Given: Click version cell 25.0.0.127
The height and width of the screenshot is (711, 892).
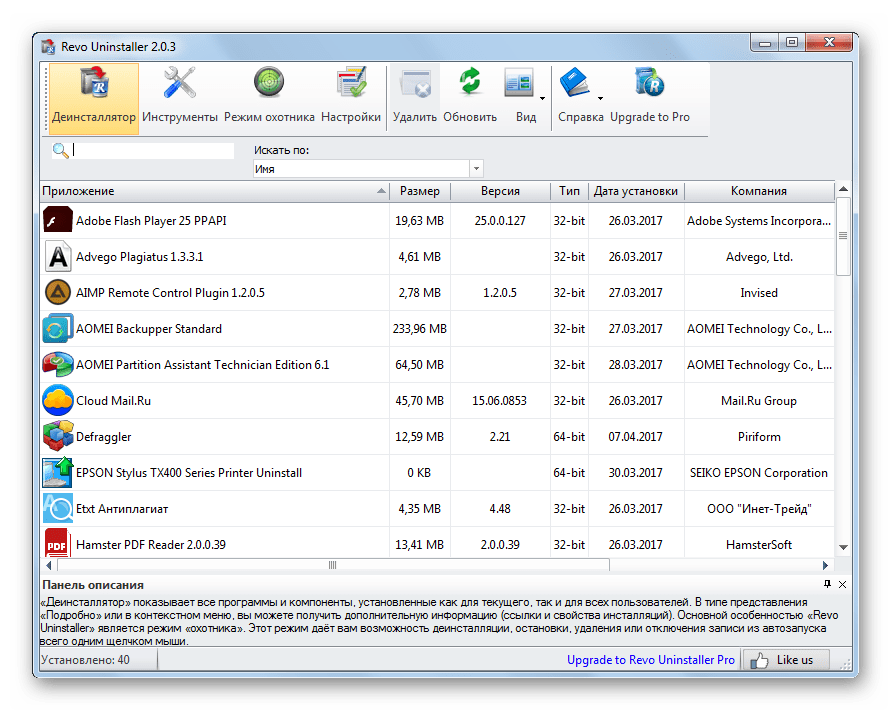Looking at the screenshot, I should coord(500,221).
